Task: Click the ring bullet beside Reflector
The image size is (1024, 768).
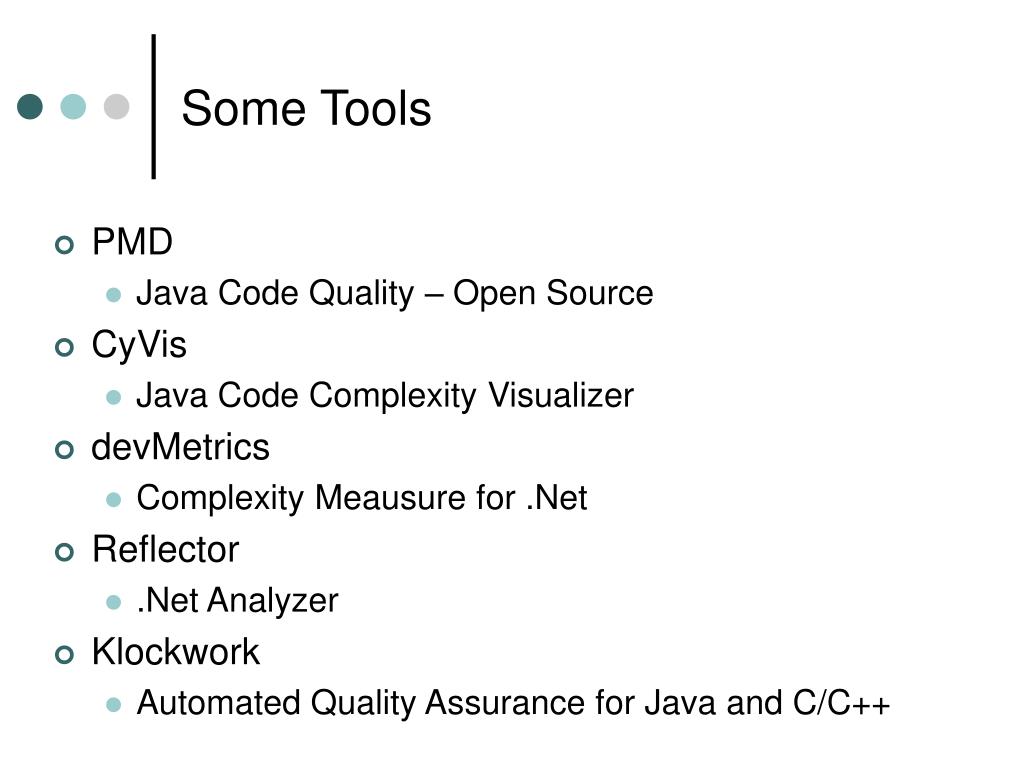Action: (x=65, y=552)
